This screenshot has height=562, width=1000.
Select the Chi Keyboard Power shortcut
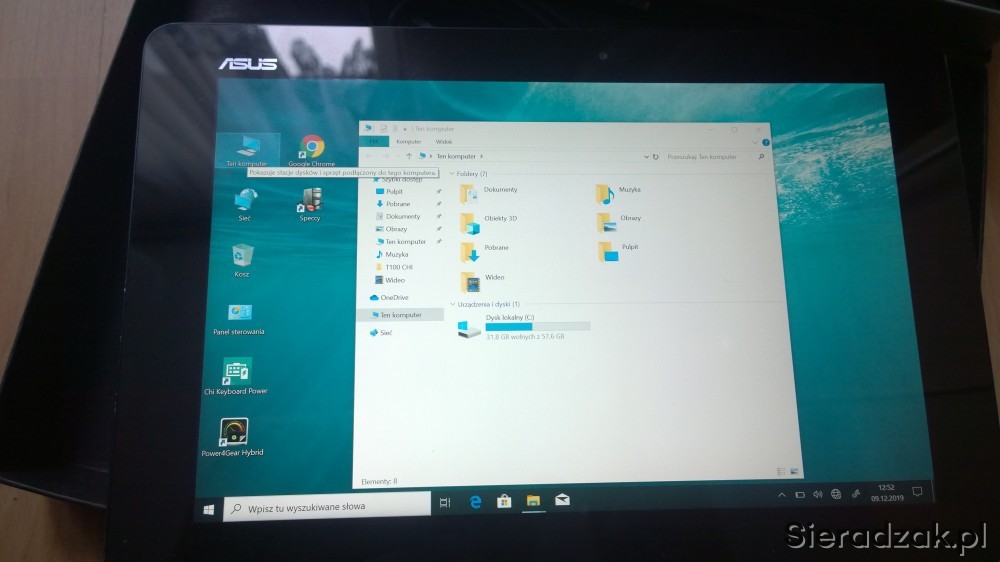pos(236,376)
